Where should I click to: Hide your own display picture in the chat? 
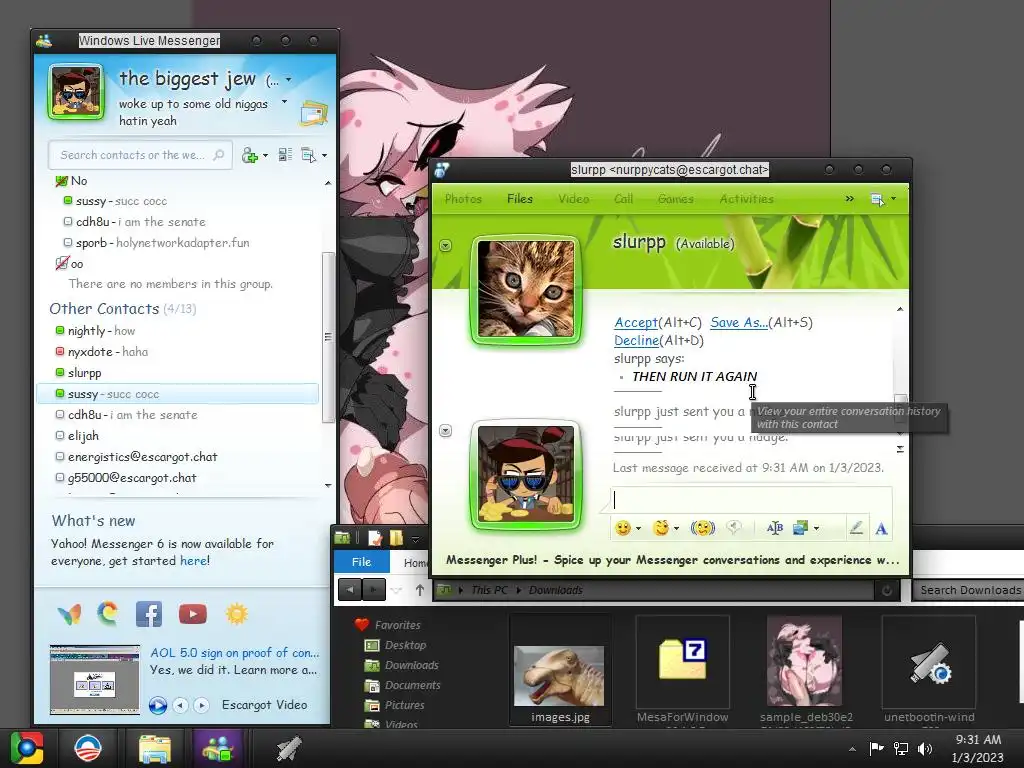445,430
